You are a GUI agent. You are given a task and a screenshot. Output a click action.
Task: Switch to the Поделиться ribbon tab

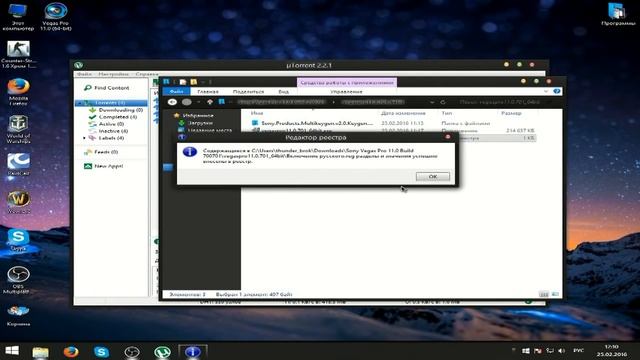[248, 92]
